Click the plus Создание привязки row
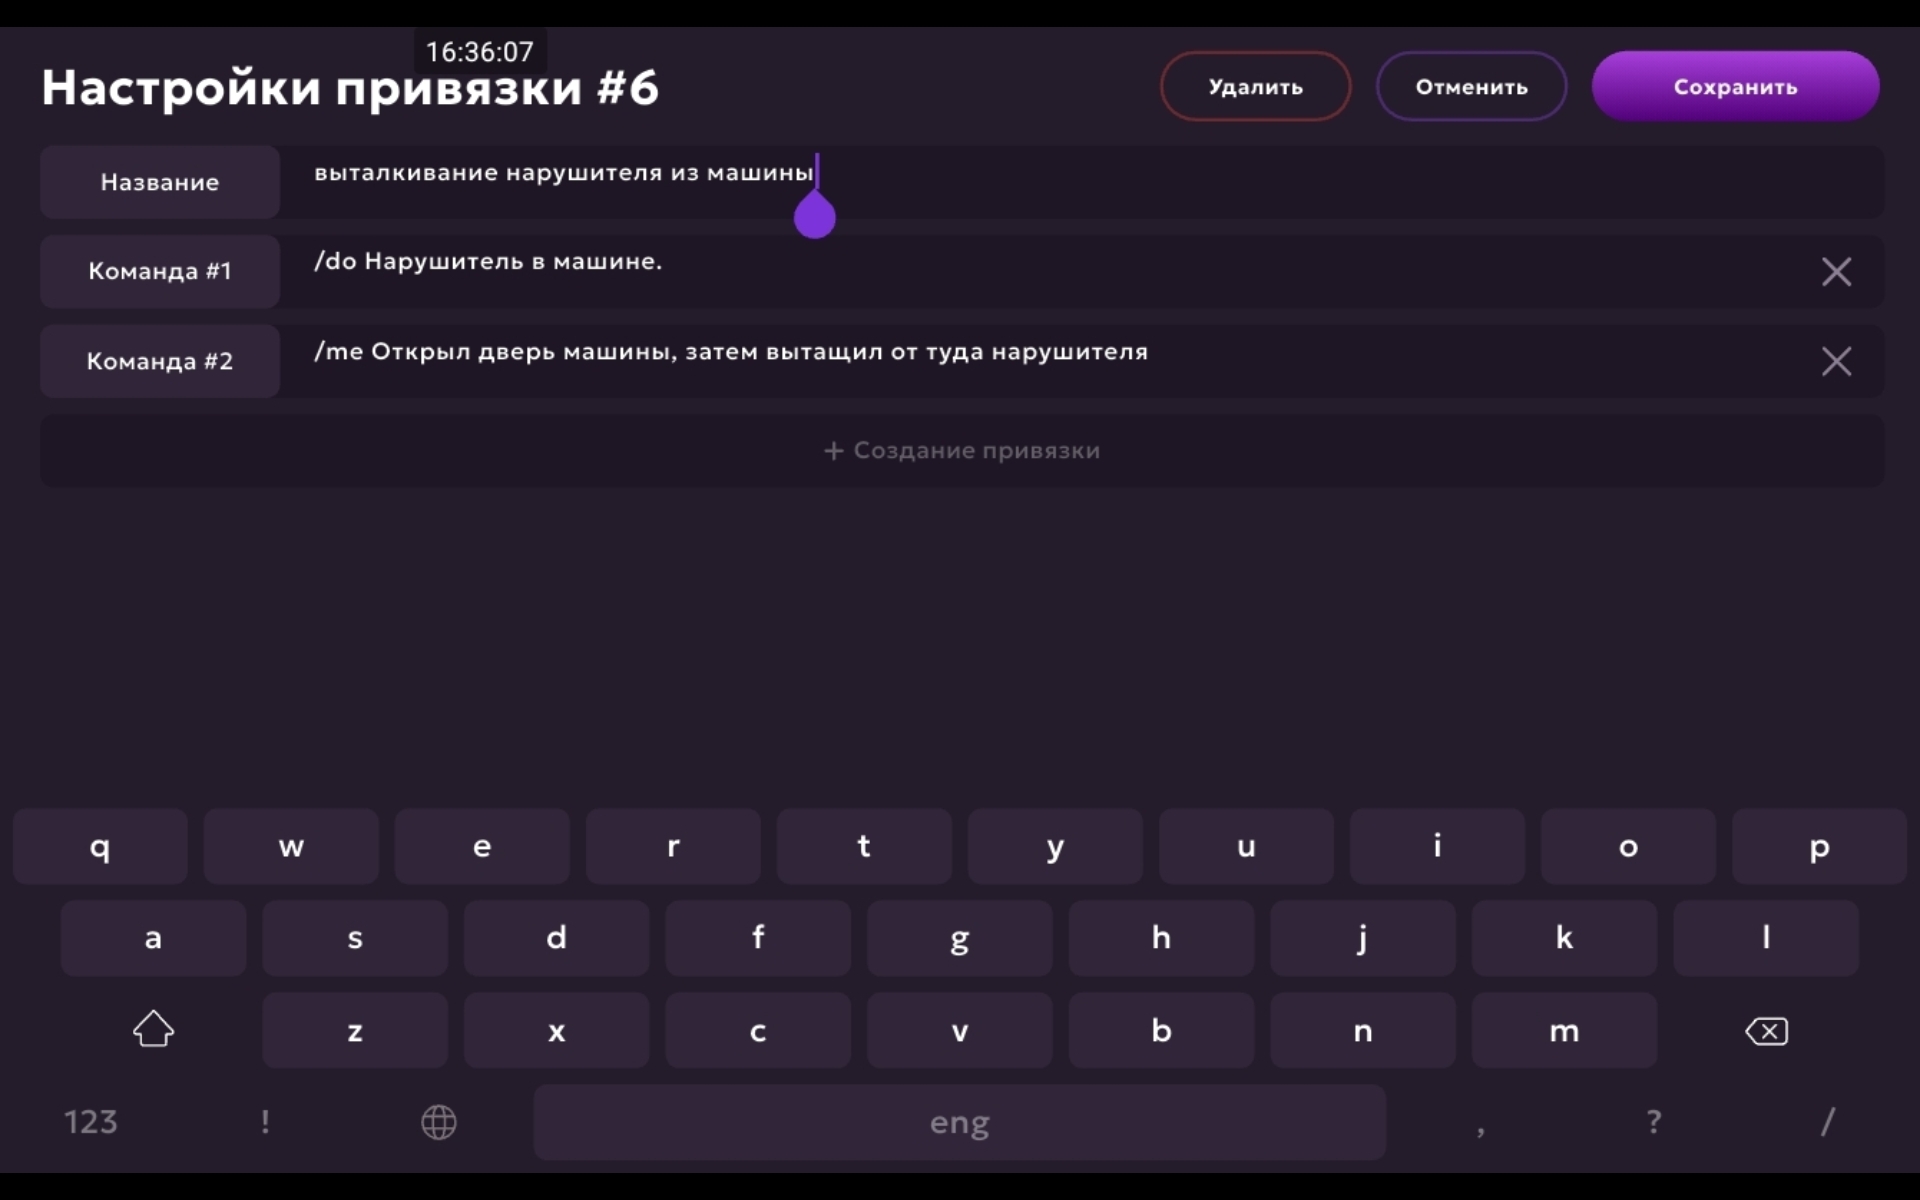The width and height of the screenshot is (1920, 1200). coord(961,451)
